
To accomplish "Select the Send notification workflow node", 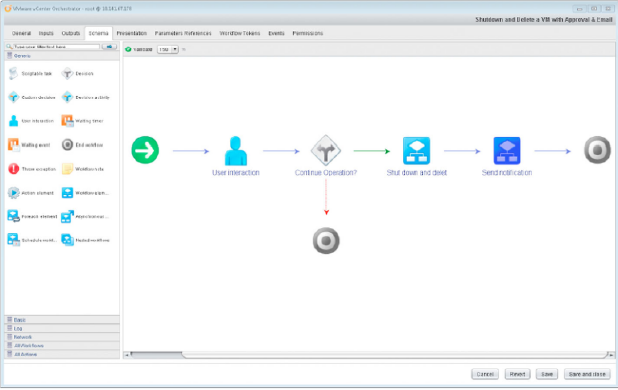I will pyautogui.click(x=507, y=150).
